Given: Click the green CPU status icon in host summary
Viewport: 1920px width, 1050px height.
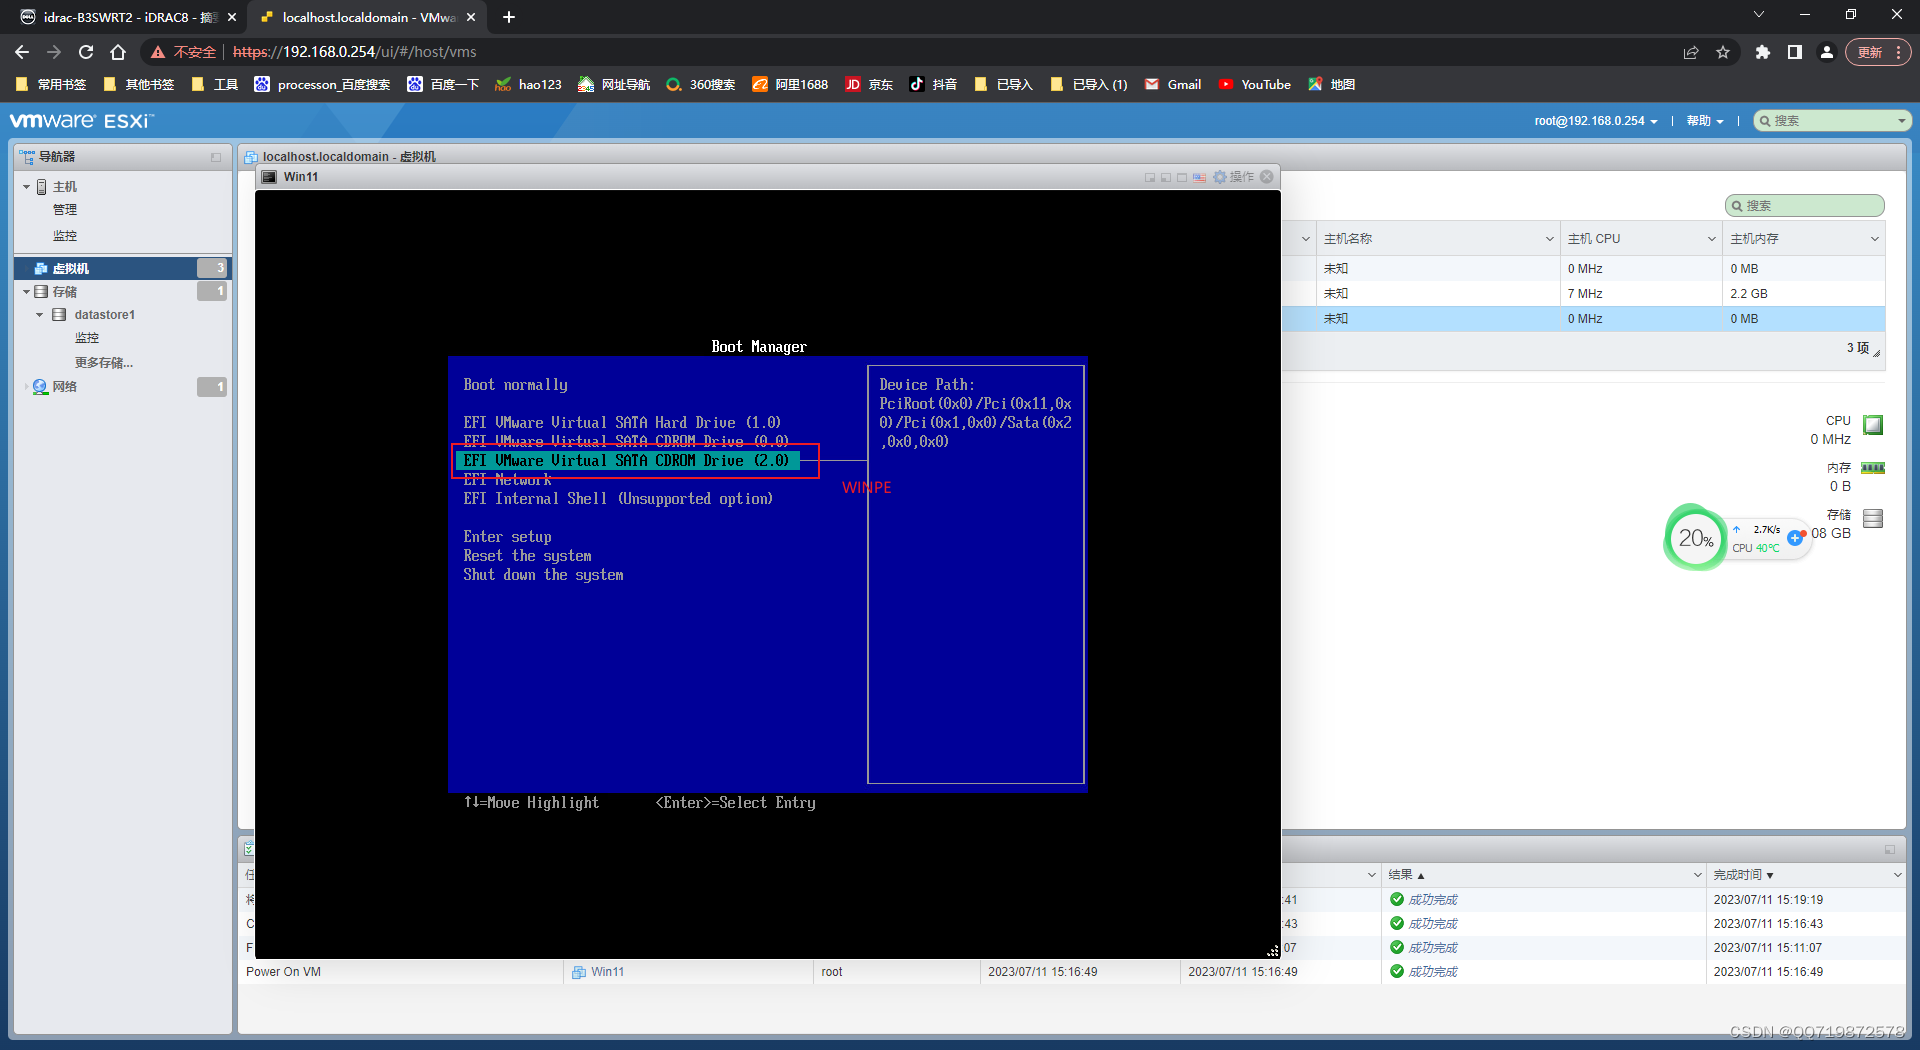Looking at the screenshot, I should pyautogui.click(x=1871, y=425).
